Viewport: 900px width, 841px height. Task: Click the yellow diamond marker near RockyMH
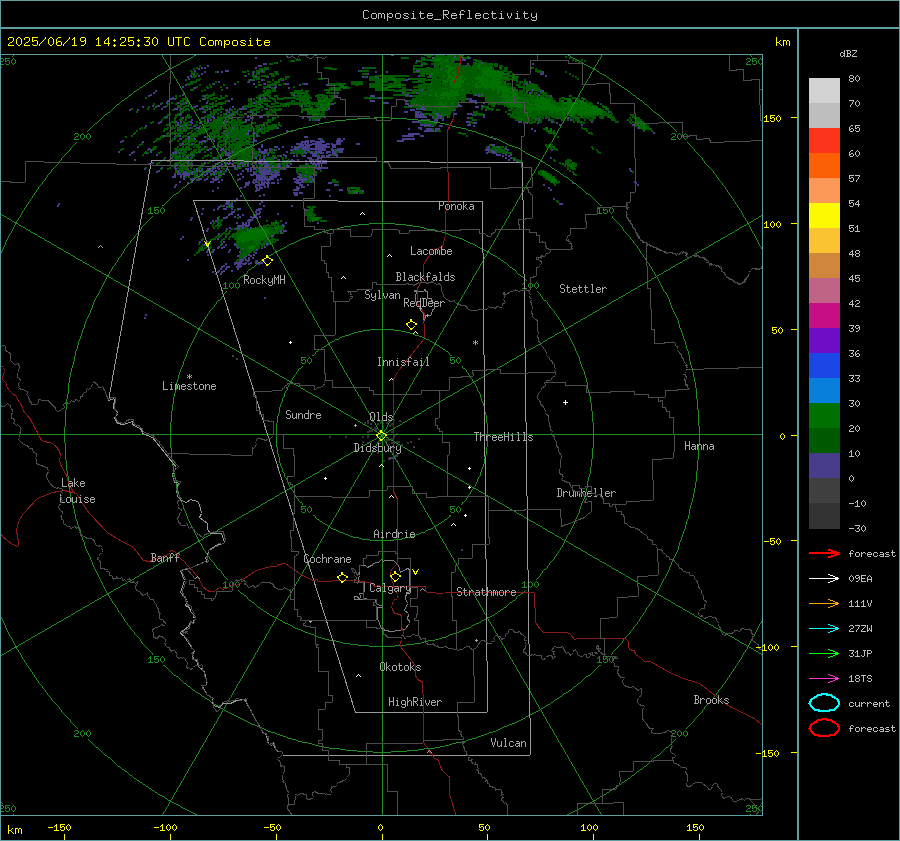point(267,261)
